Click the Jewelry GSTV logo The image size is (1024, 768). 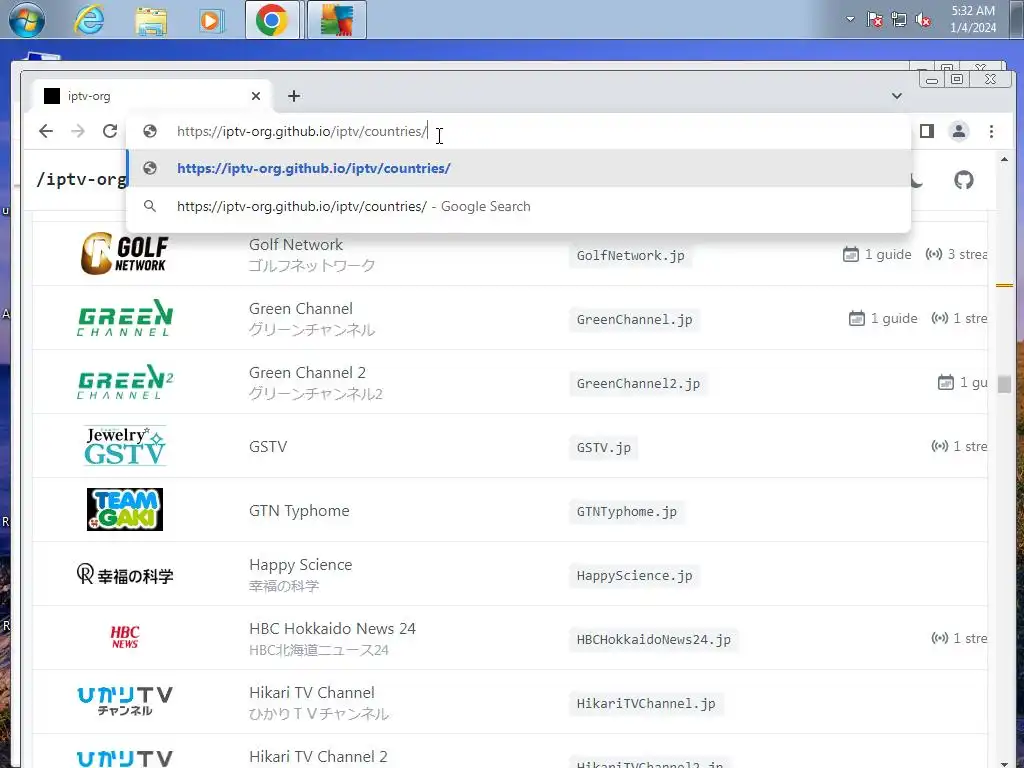point(125,445)
